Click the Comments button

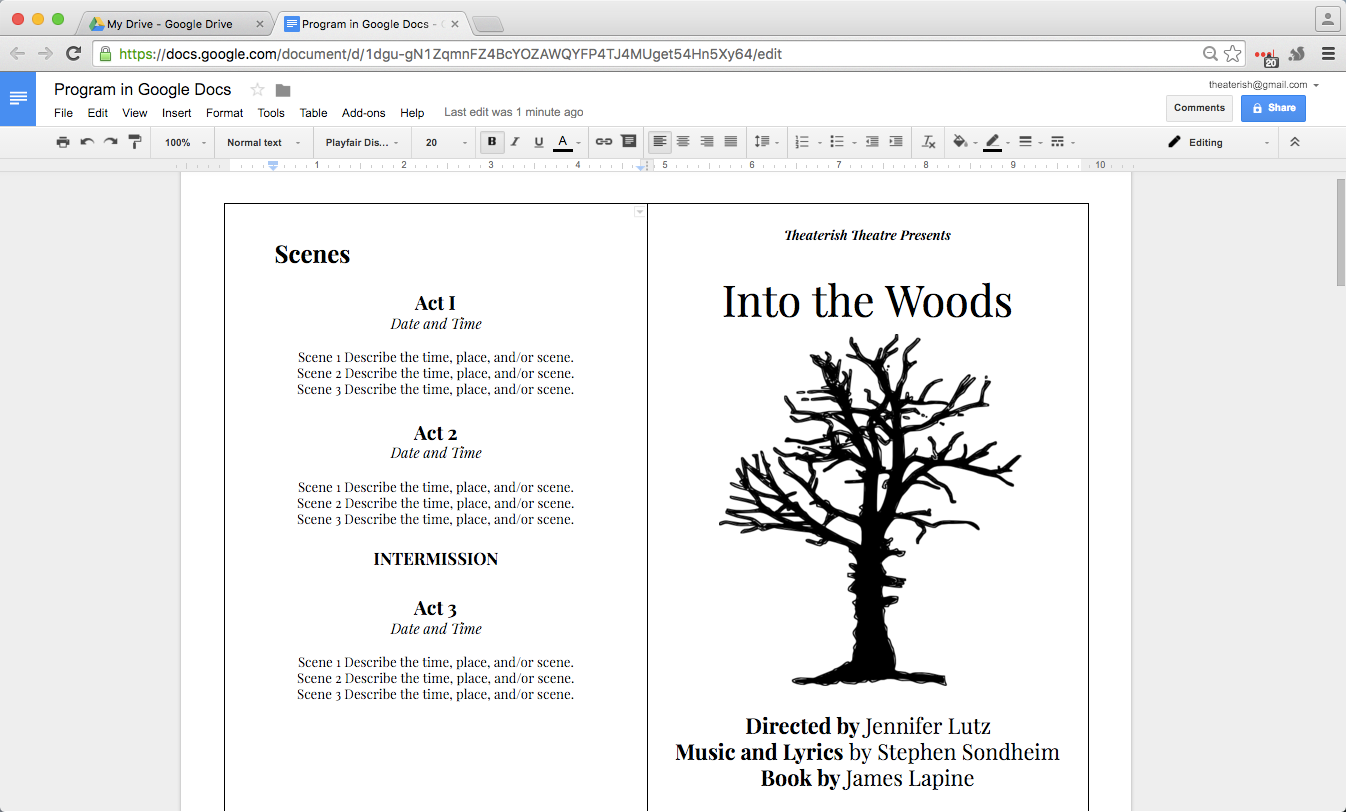pos(1199,108)
